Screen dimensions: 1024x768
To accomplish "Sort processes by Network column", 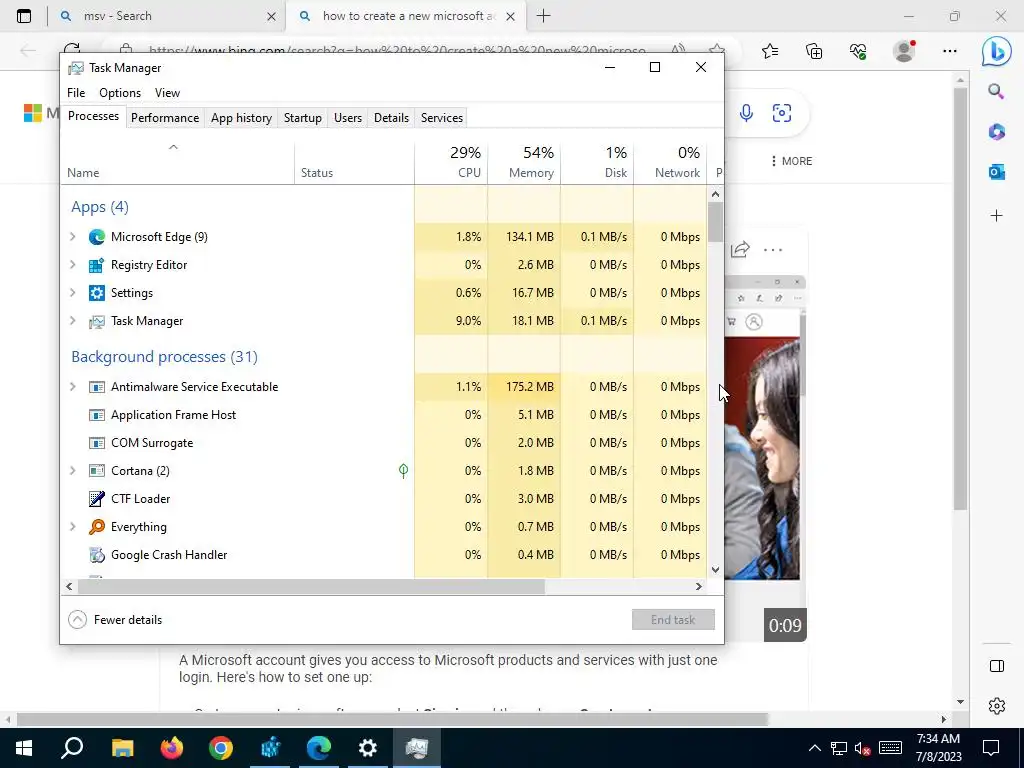I will (x=671, y=162).
